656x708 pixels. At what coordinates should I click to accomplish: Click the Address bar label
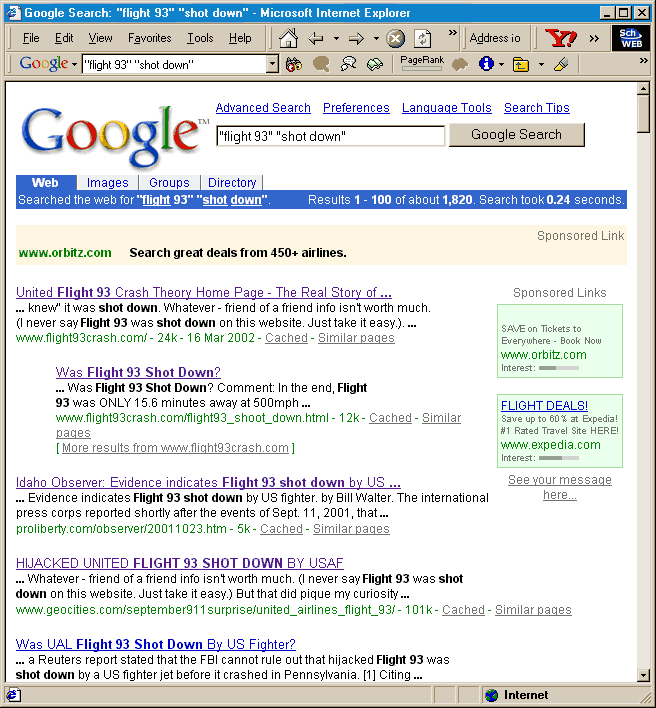495,38
